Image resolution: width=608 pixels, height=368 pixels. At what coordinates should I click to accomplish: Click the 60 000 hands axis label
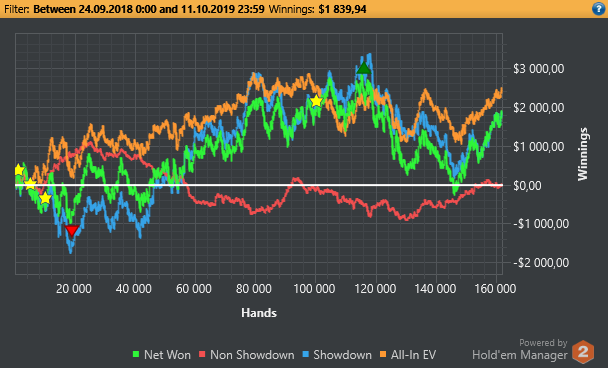tap(194, 289)
